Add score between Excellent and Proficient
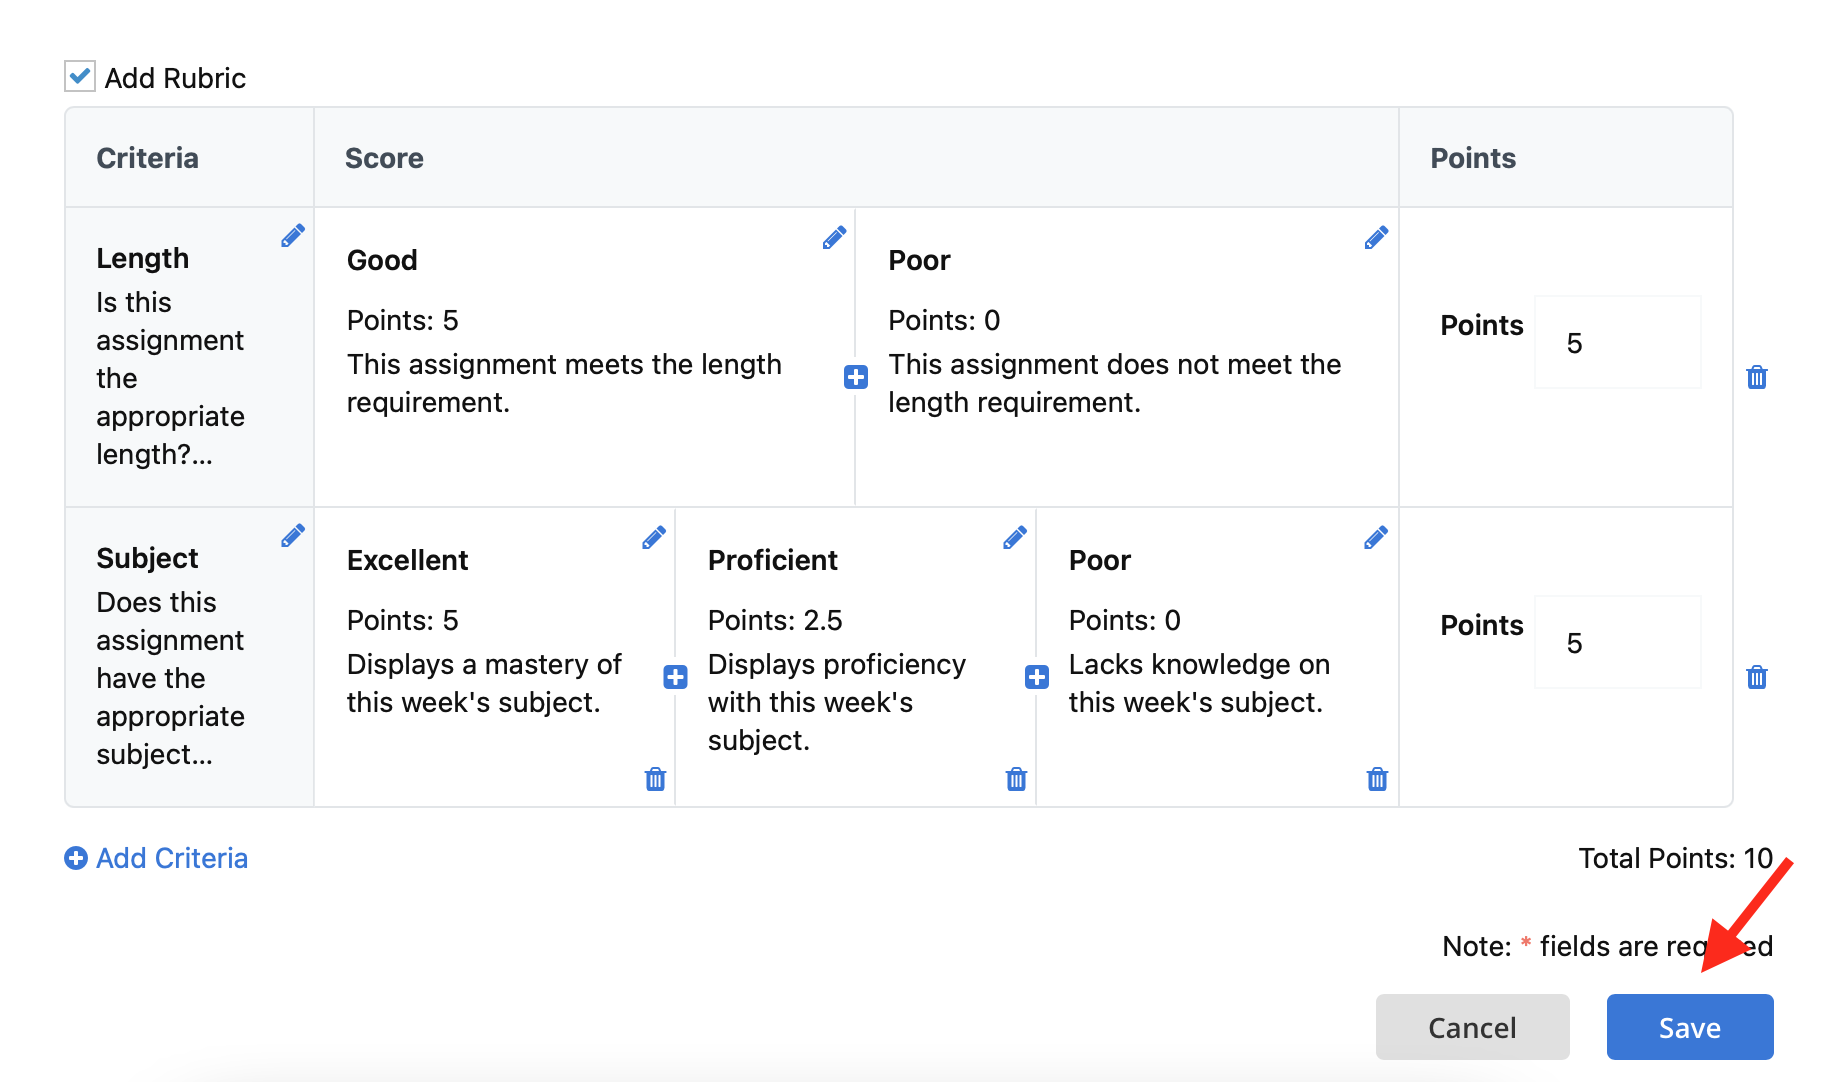 click(x=676, y=677)
